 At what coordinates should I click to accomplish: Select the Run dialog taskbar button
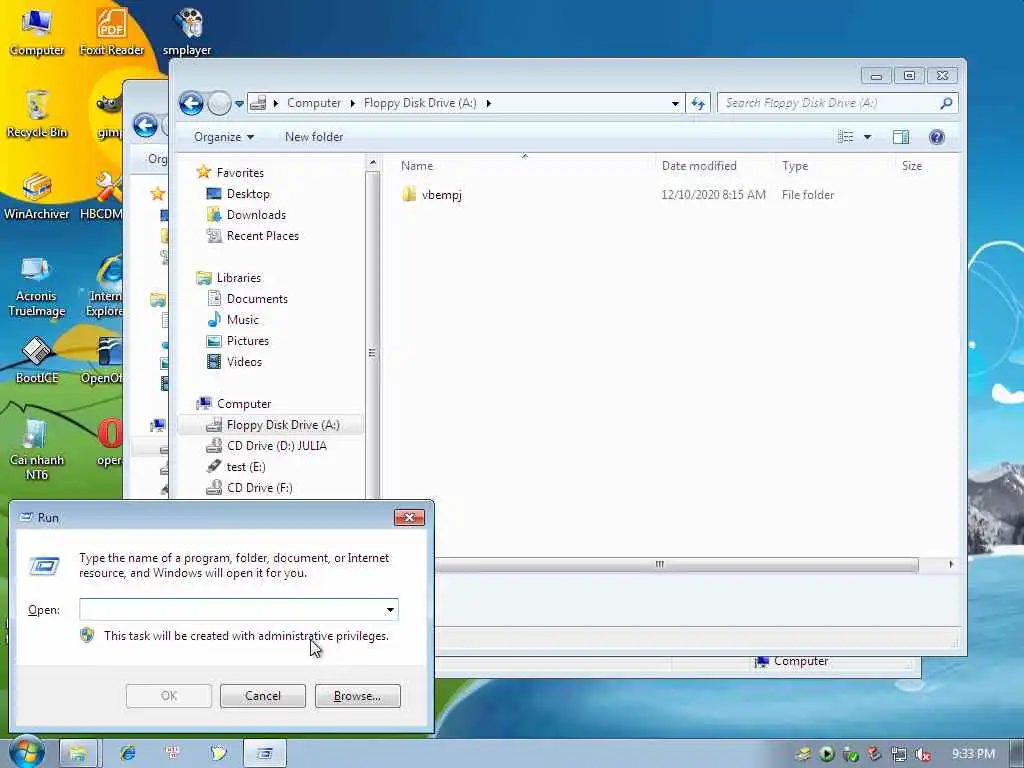(x=264, y=754)
